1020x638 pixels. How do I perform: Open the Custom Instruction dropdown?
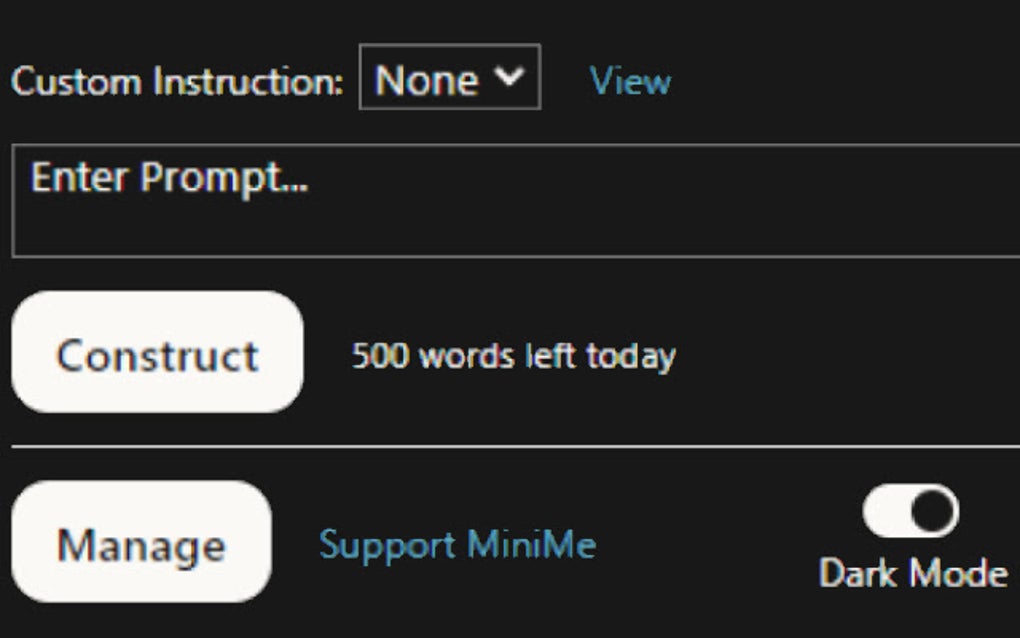click(449, 78)
